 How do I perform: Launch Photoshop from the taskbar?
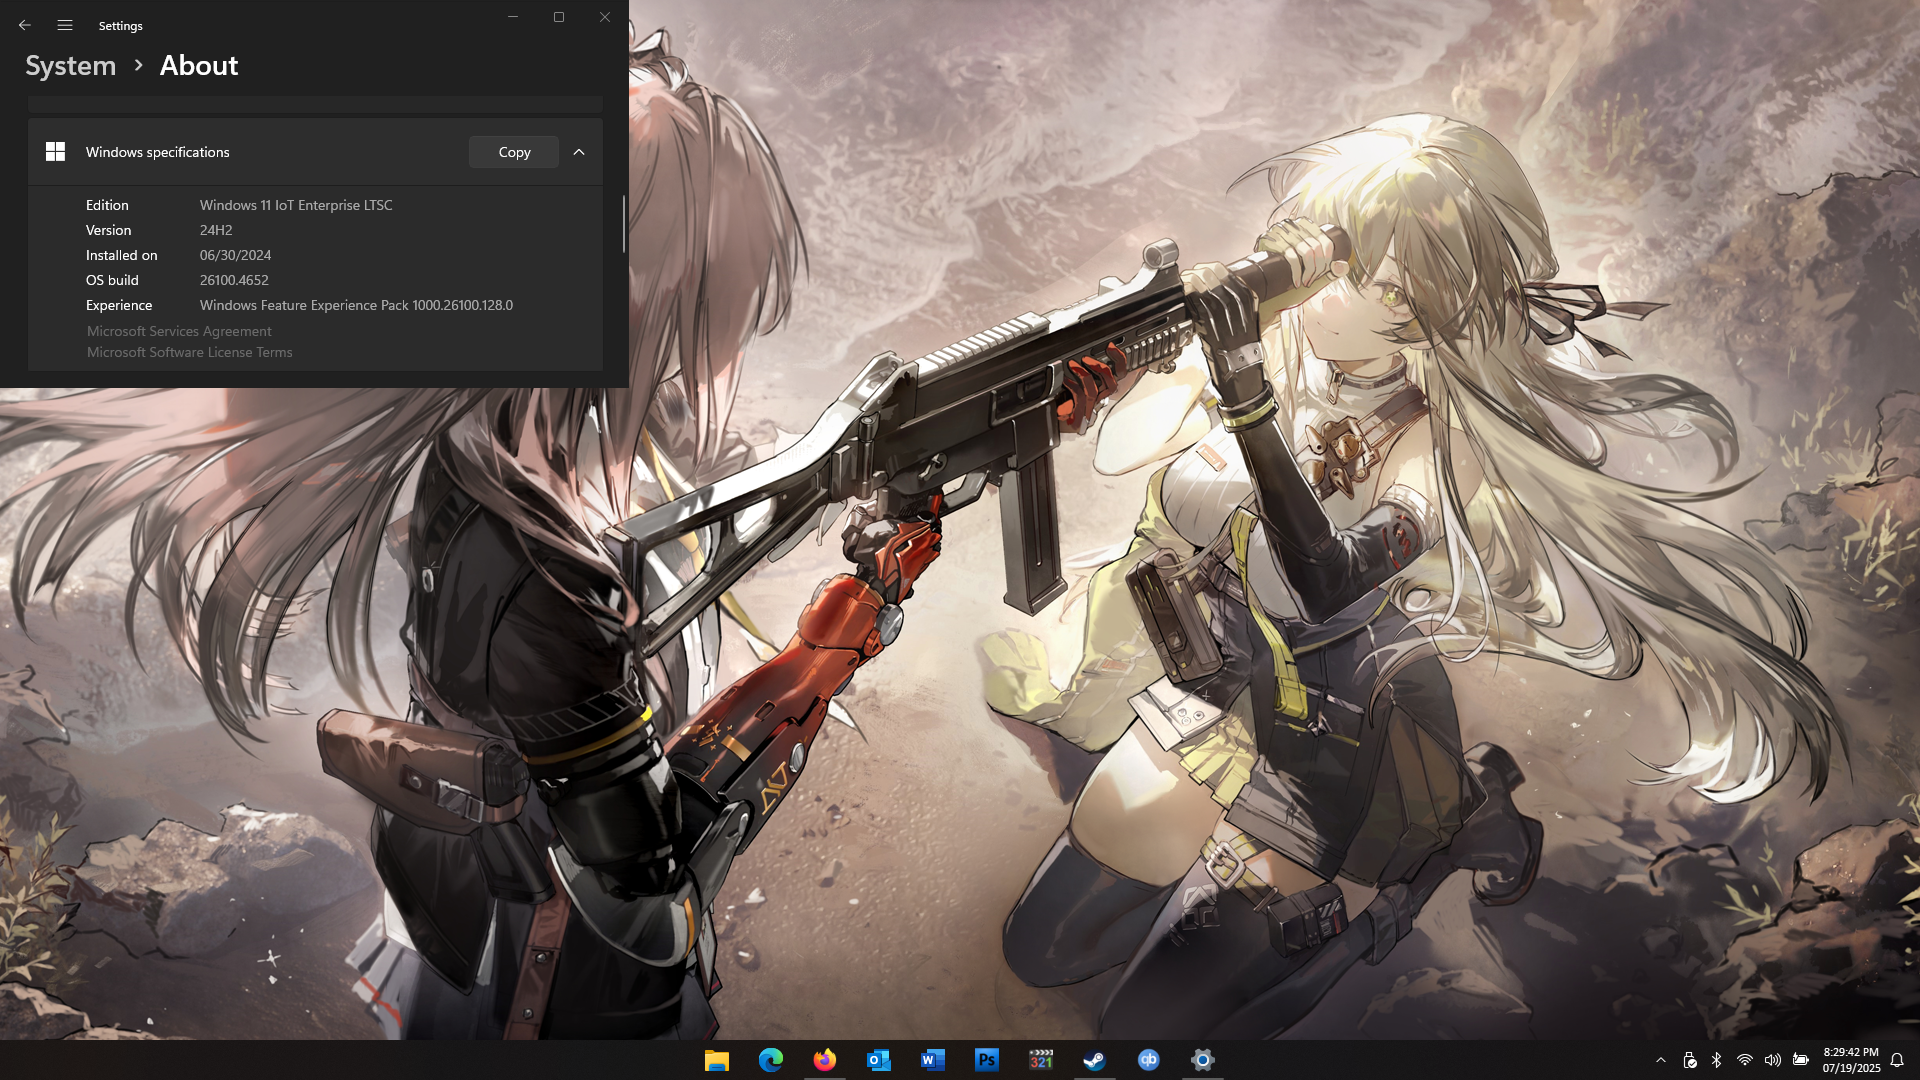coord(987,1060)
